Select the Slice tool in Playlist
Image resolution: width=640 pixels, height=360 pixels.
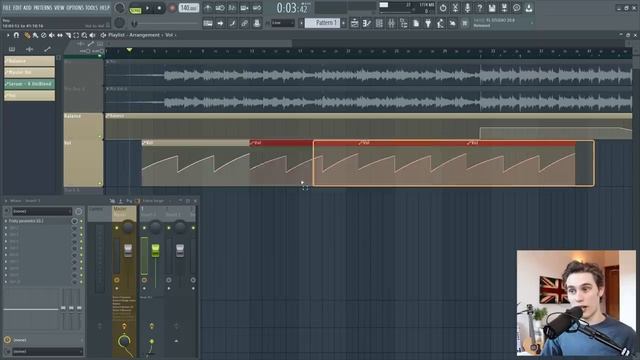[x=68, y=36]
